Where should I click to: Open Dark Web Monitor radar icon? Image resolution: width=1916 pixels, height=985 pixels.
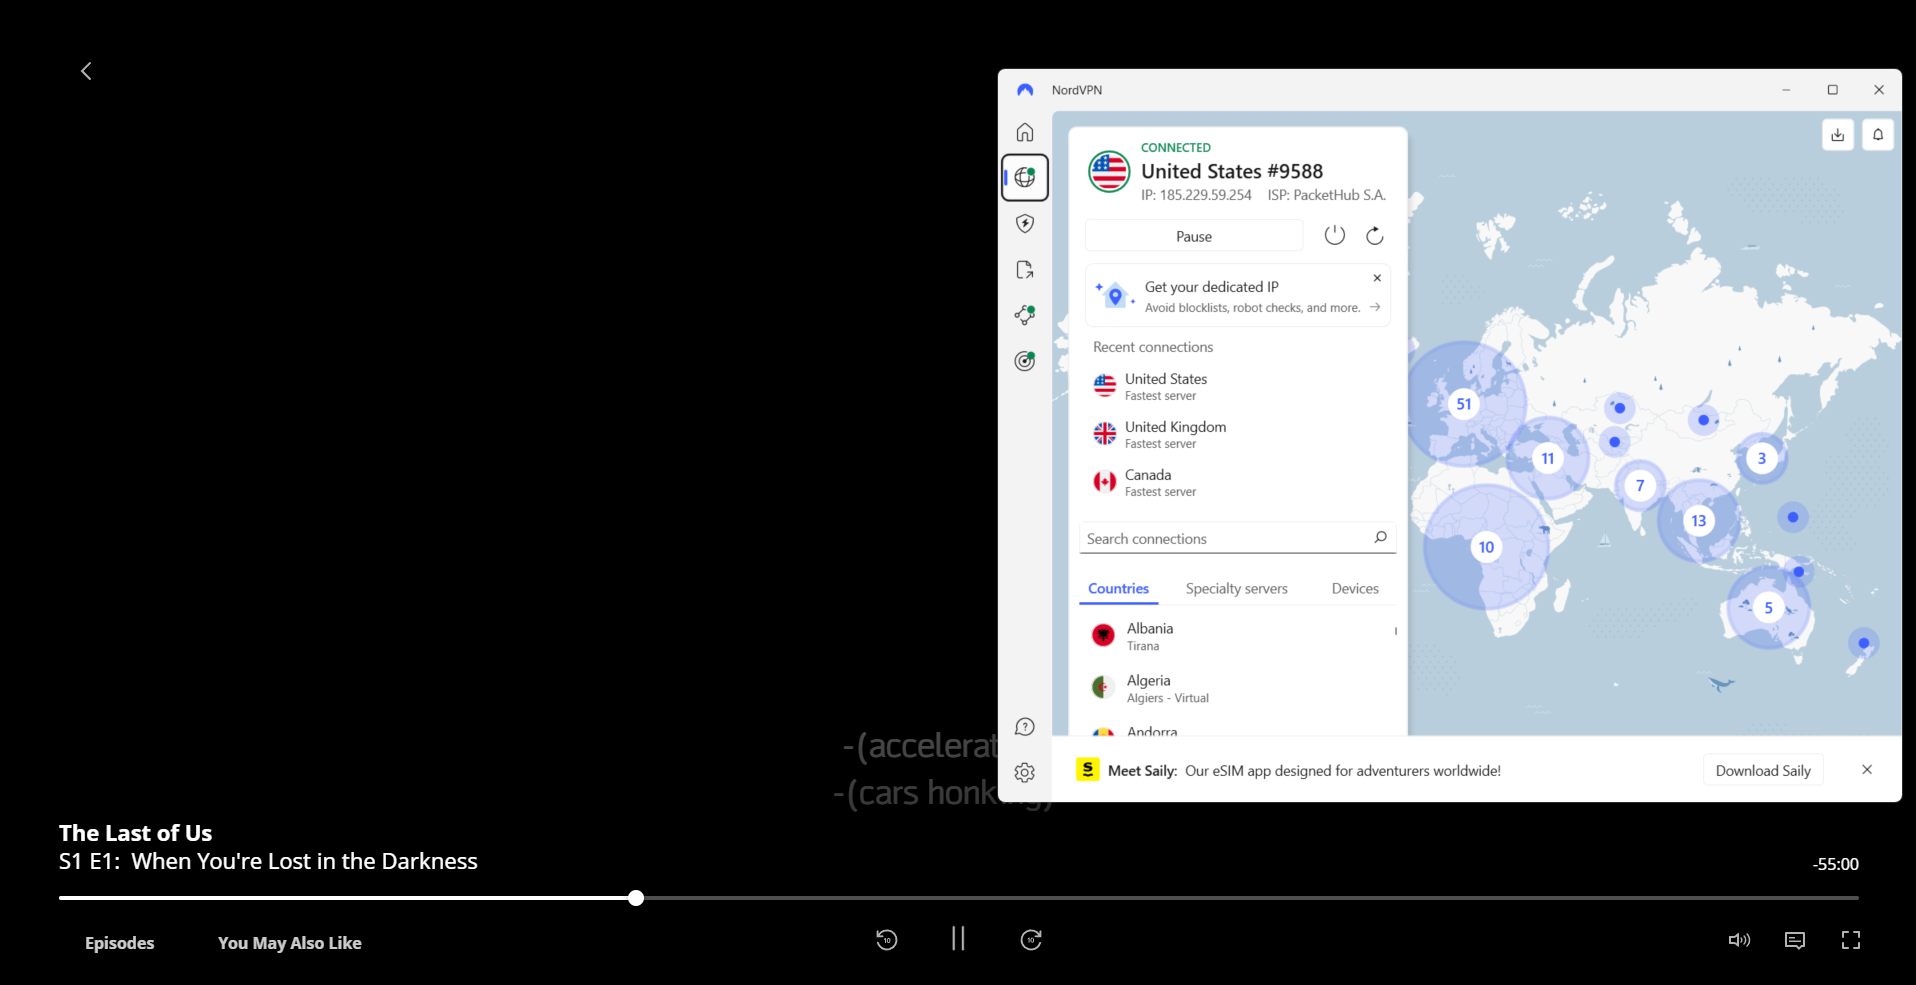[x=1025, y=361]
